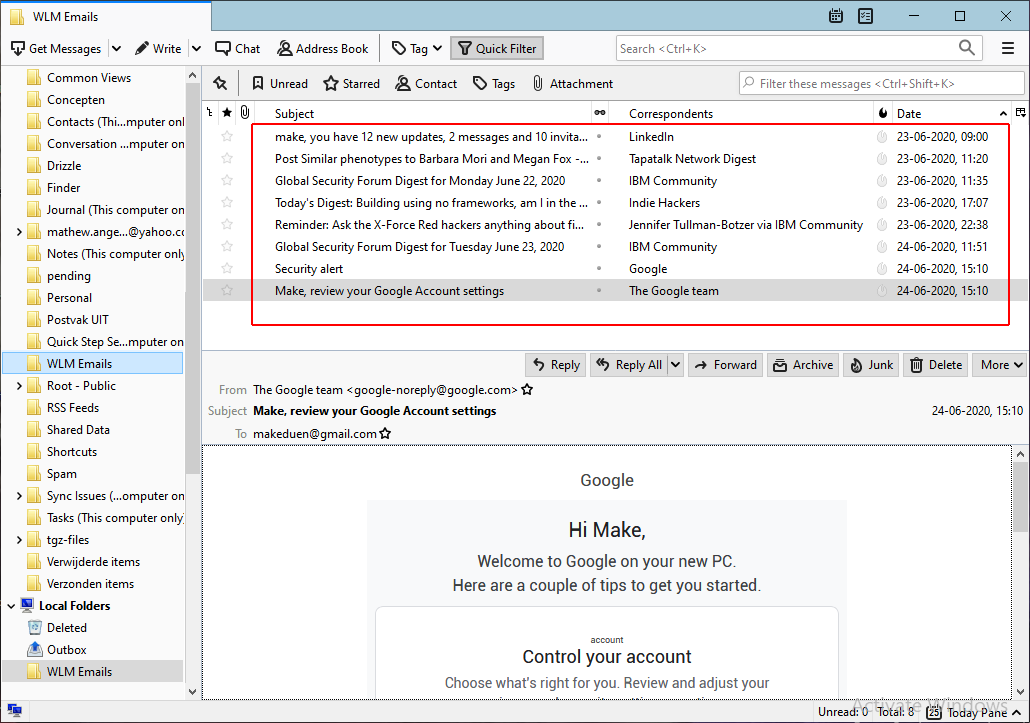Open Chat from toolbar
The width and height of the screenshot is (1030, 723).
[238, 49]
